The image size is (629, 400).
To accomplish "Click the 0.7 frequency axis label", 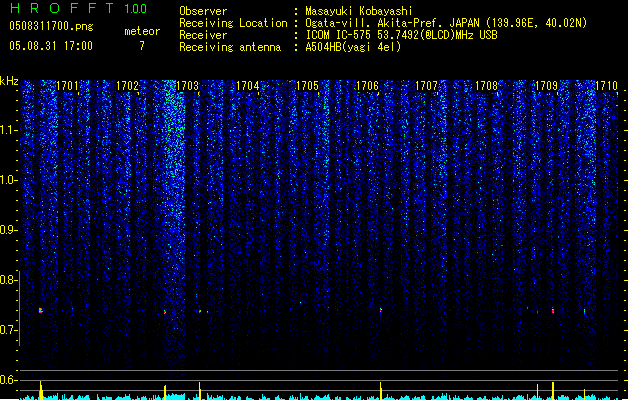I will 8,330.
